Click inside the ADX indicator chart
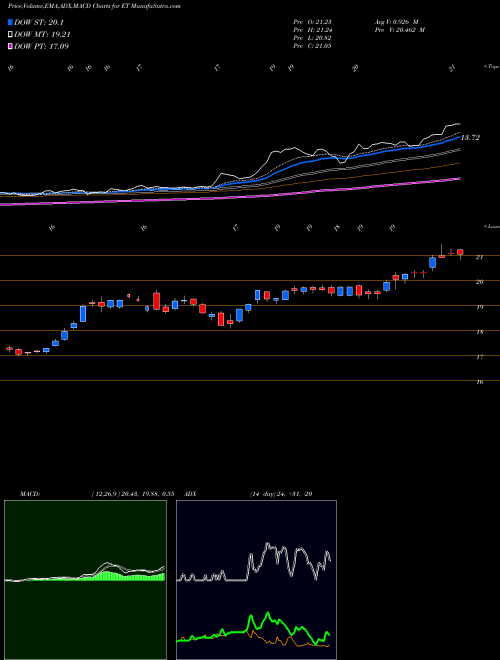 tap(256, 580)
